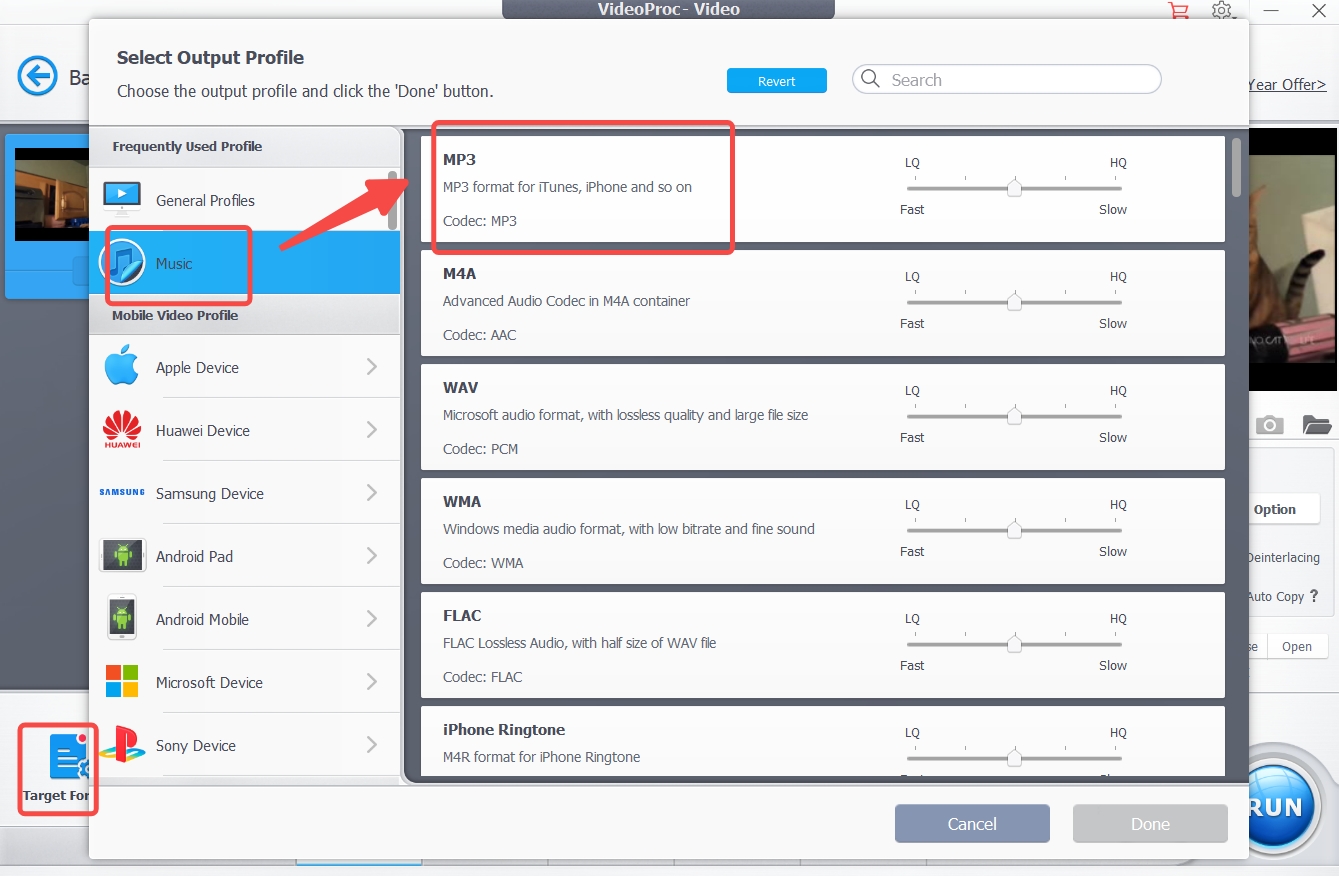Click the shopping cart icon
1339x876 pixels.
click(1179, 11)
